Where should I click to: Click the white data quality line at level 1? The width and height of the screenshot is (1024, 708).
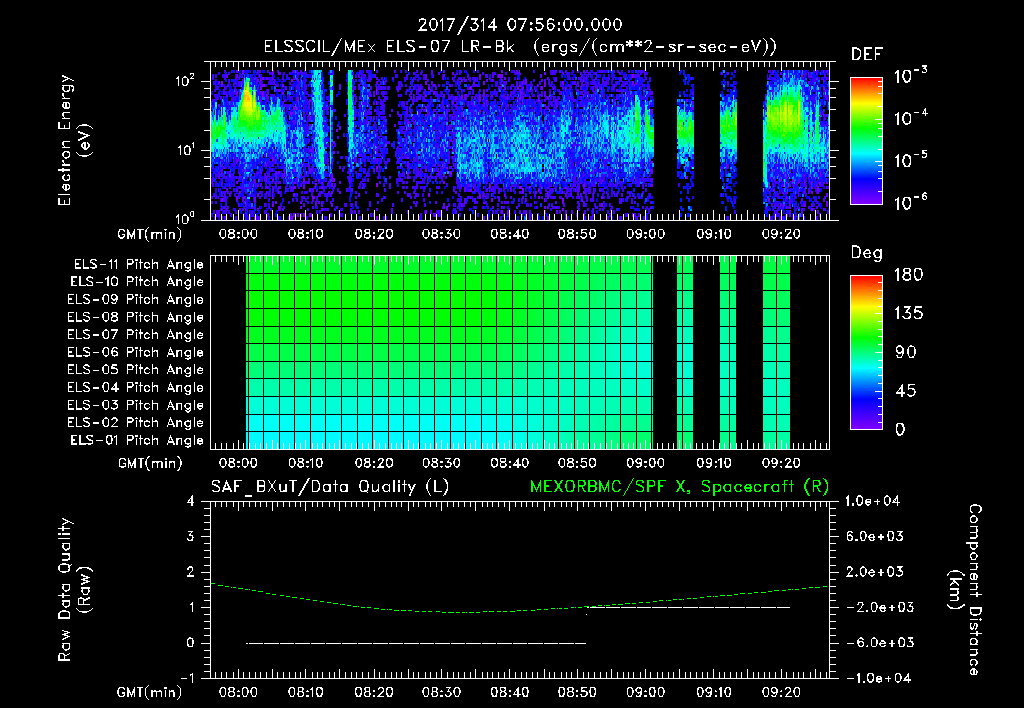pos(688,607)
